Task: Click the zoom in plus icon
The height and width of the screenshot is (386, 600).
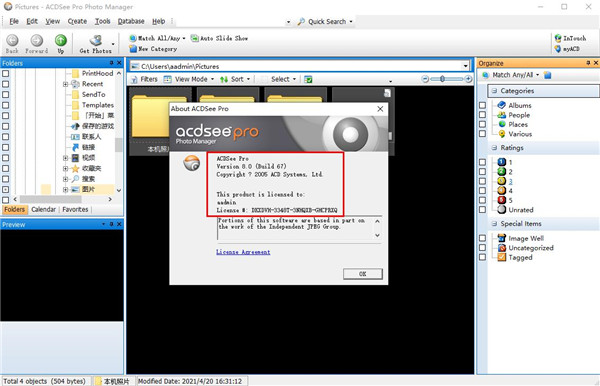Action: (468, 79)
